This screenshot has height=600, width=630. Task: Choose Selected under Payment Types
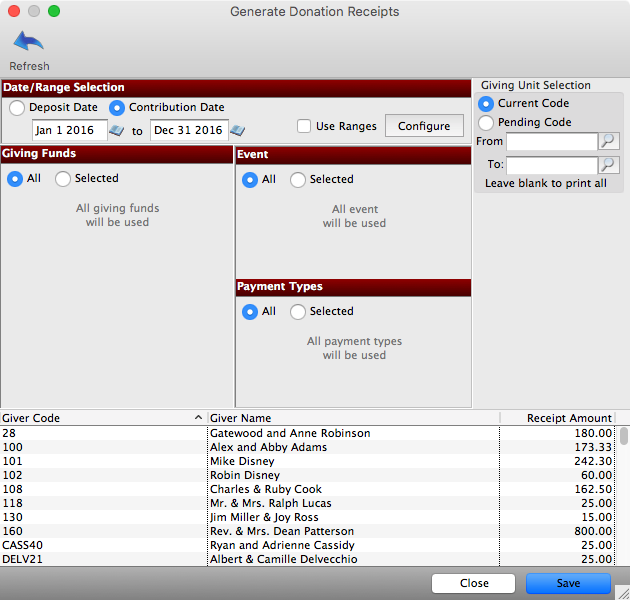pyautogui.click(x=298, y=312)
